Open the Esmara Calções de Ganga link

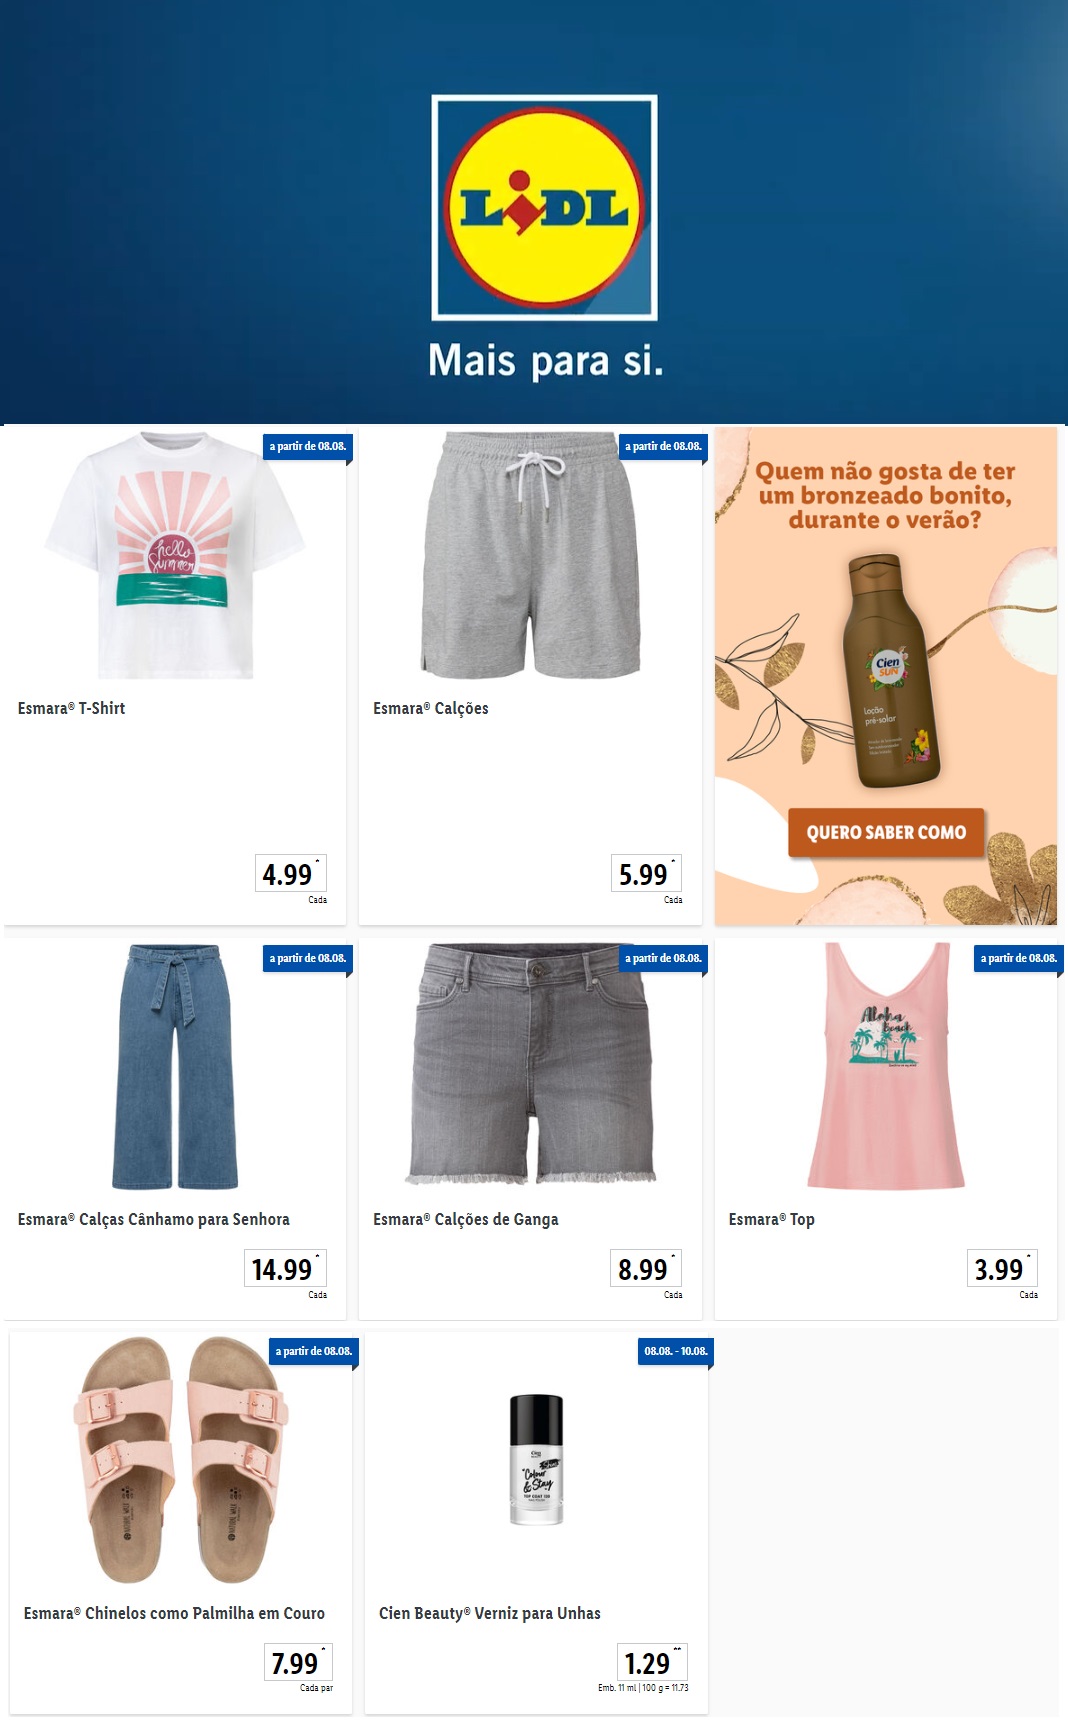pyautogui.click(x=466, y=1219)
